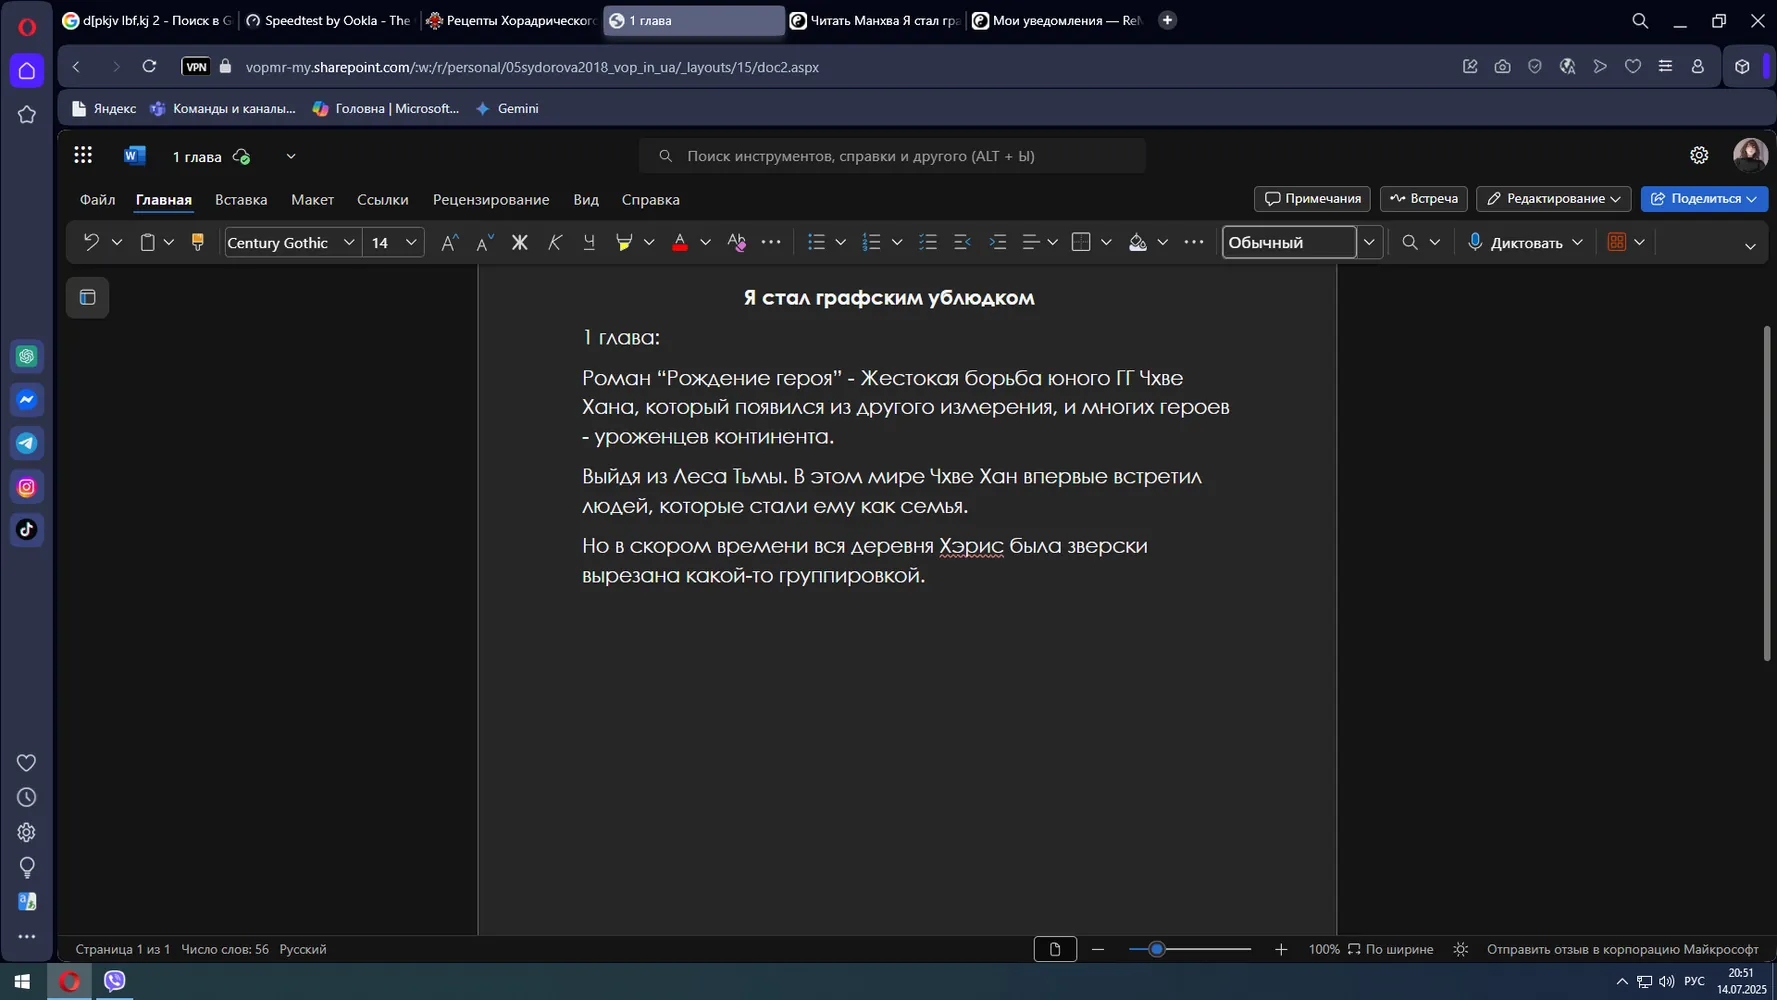Switch to the Рецензирование tab
Viewport: 1777px width, 1000px height.
click(x=491, y=199)
